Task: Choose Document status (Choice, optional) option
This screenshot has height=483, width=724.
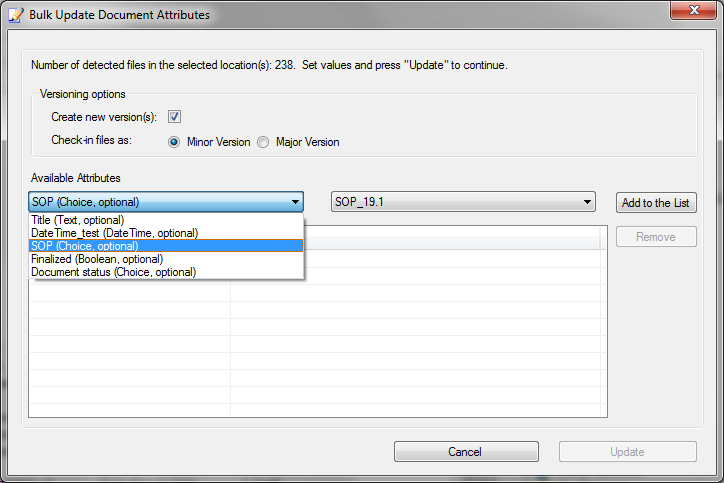Action: tap(166, 272)
